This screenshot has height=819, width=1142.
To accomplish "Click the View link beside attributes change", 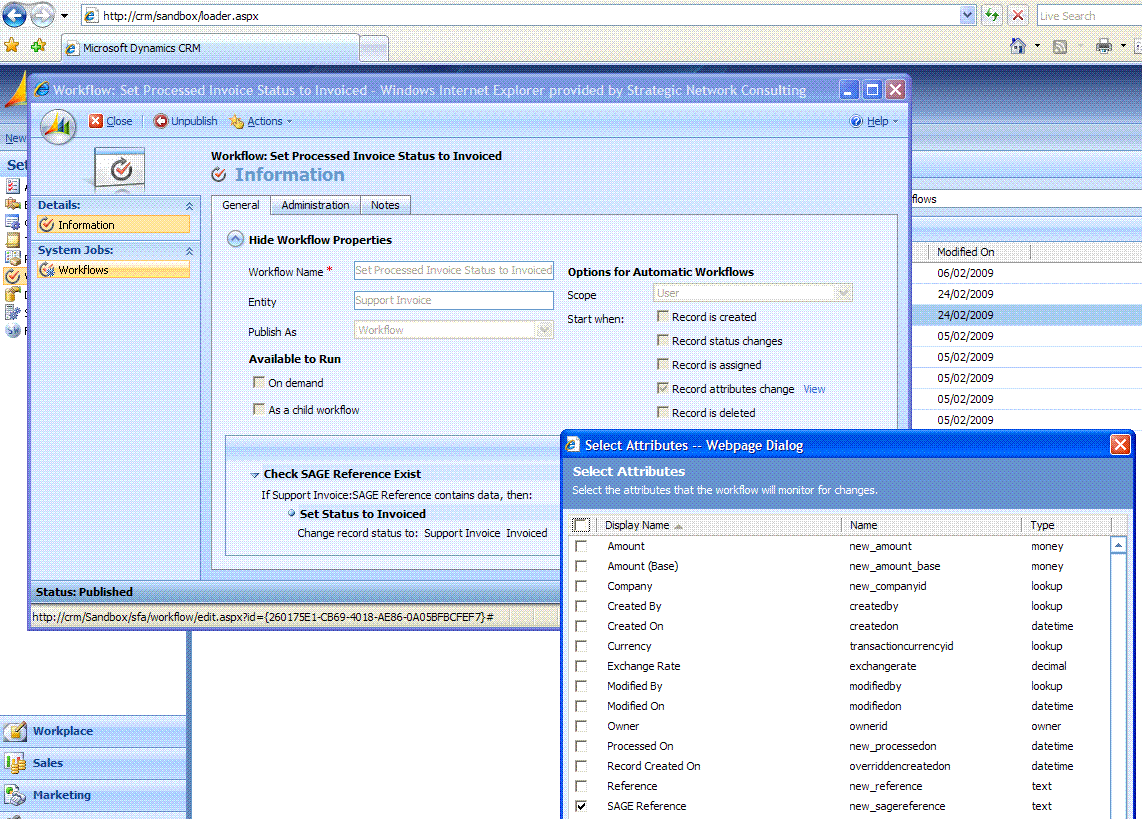I will 814,389.
